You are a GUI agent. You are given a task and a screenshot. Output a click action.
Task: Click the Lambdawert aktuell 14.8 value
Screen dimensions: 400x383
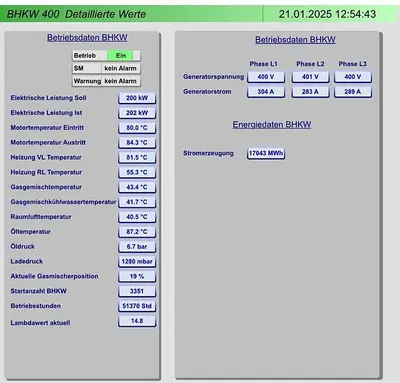[137, 321]
